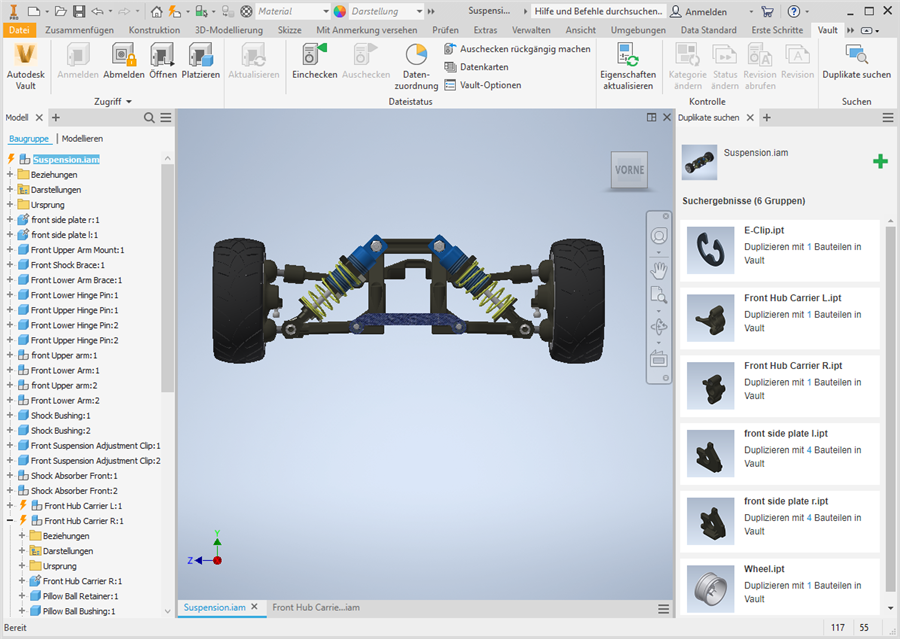Close the Duplikate suchen panel tab
The image size is (900, 639).
[750, 118]
